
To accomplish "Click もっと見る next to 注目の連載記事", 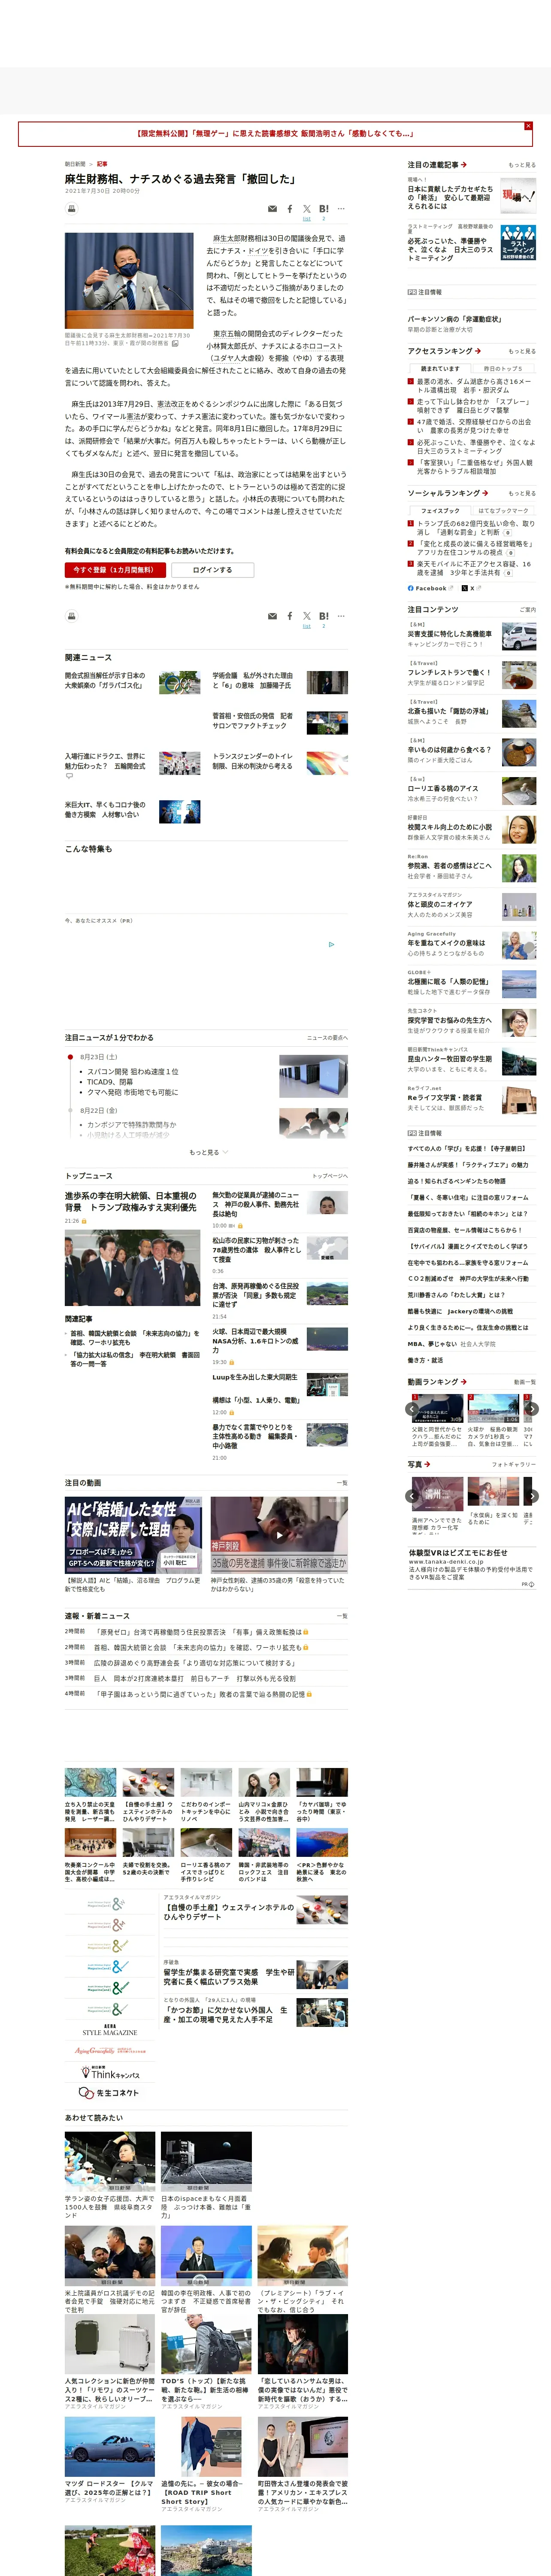I will tap(522, 165).
